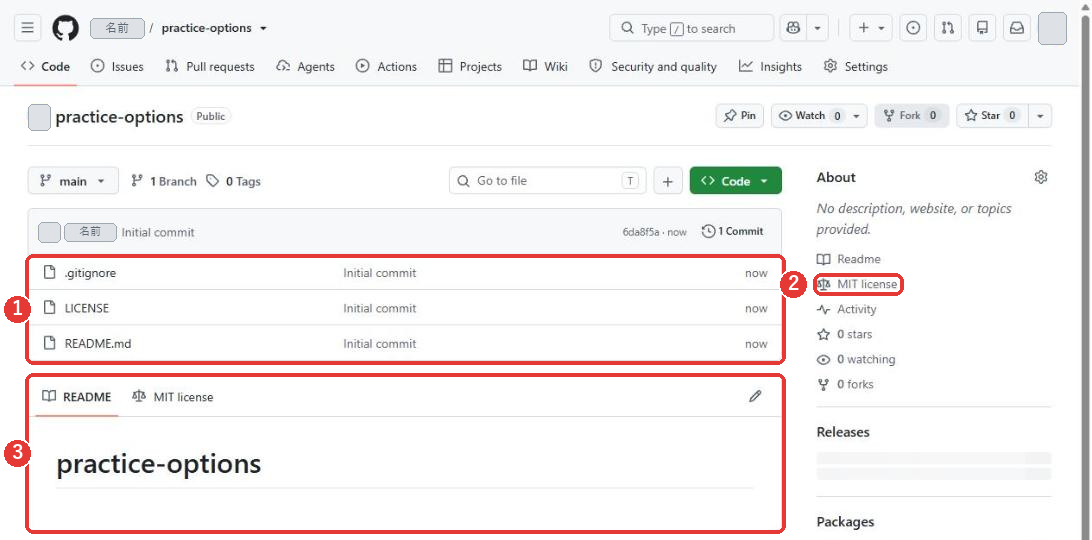The image size is (1092, 540).
Task: Open the user avatar menu
Action: tap(1052, 29)
